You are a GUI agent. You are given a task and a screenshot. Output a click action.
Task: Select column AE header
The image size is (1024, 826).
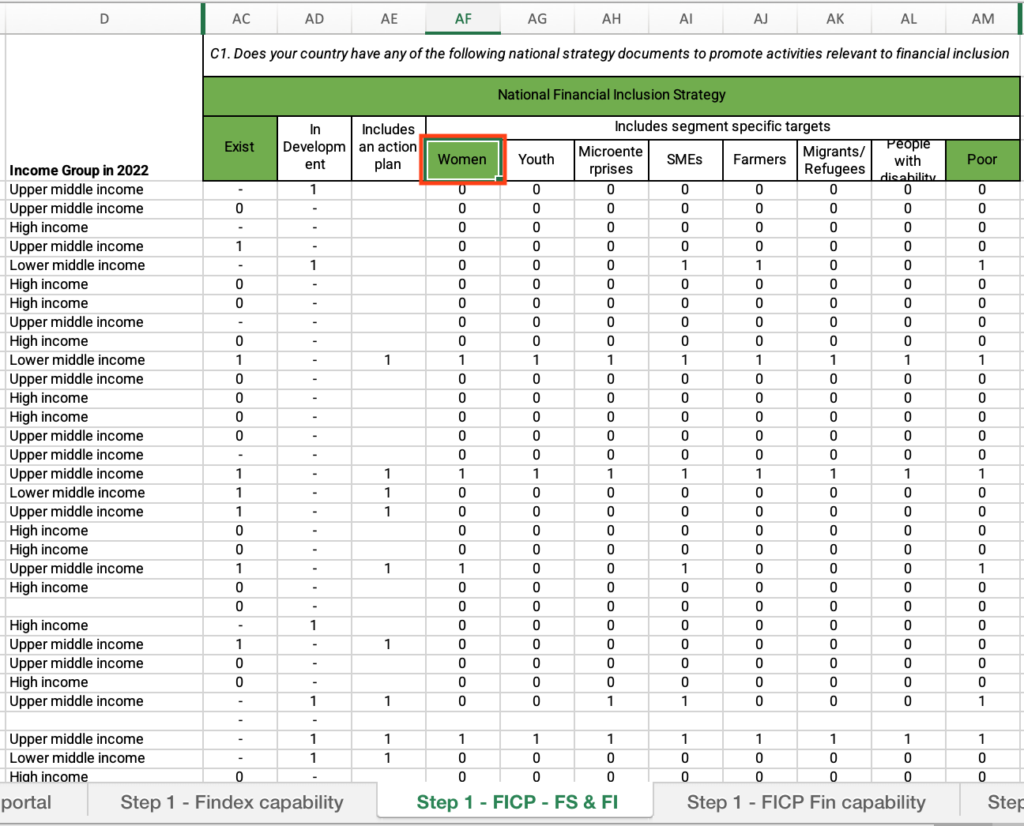click(389, 19)
